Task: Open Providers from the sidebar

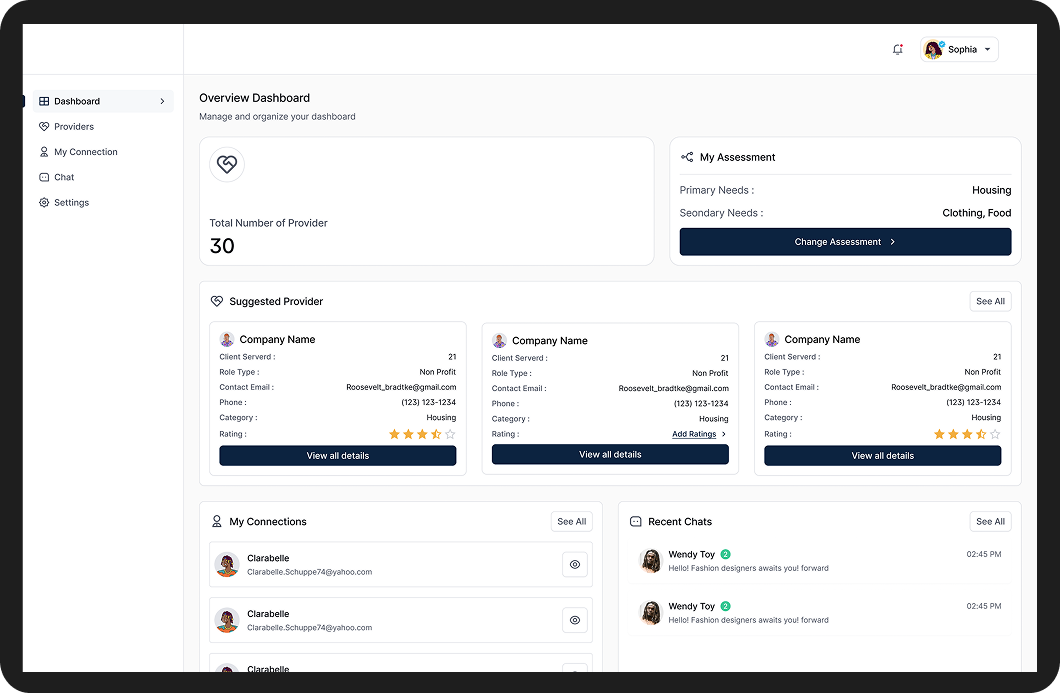Action: tap(74, 126)
